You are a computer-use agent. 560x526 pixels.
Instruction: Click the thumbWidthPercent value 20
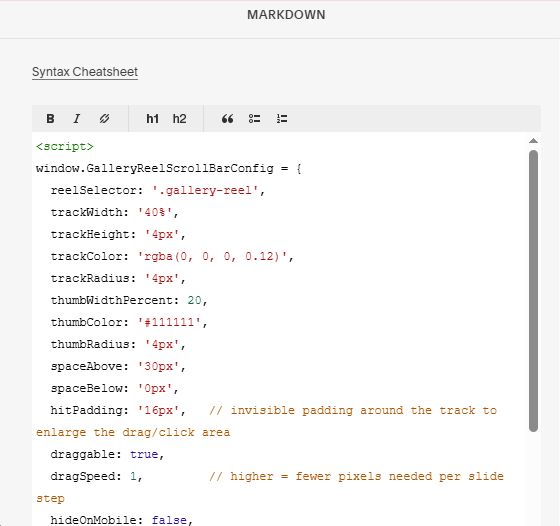click(194, 300)
